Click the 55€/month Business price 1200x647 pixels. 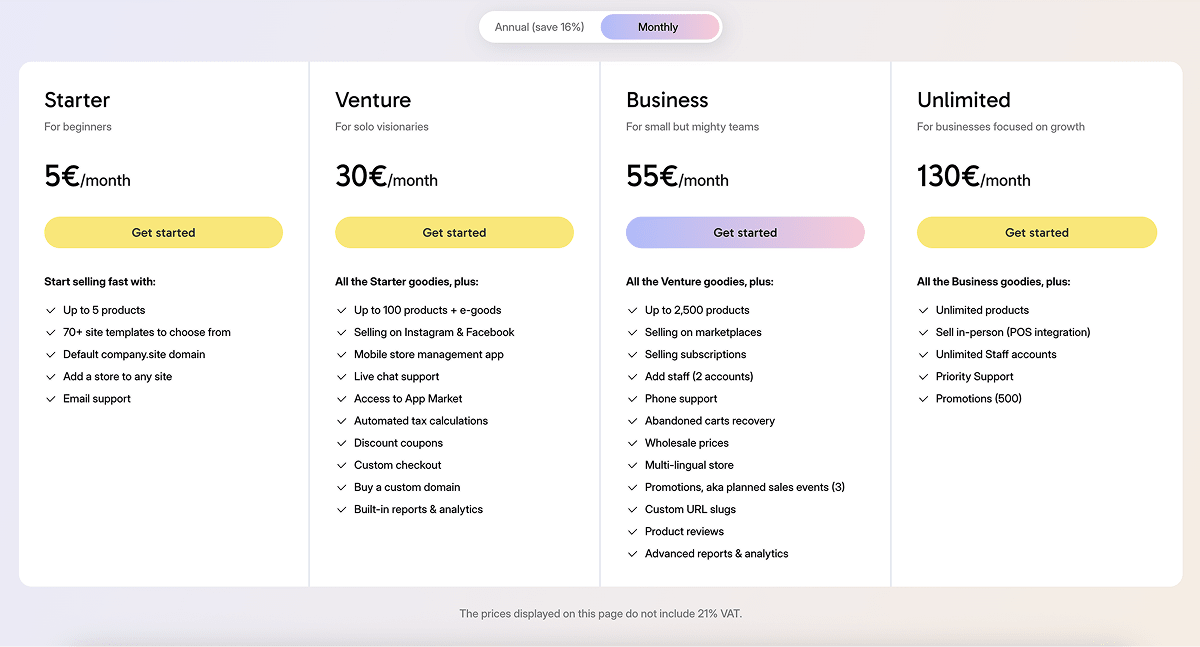pos(677,177)
